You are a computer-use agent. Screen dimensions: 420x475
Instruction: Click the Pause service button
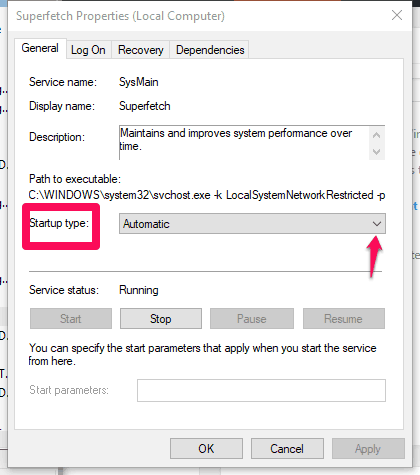click(x=252, y=319)
